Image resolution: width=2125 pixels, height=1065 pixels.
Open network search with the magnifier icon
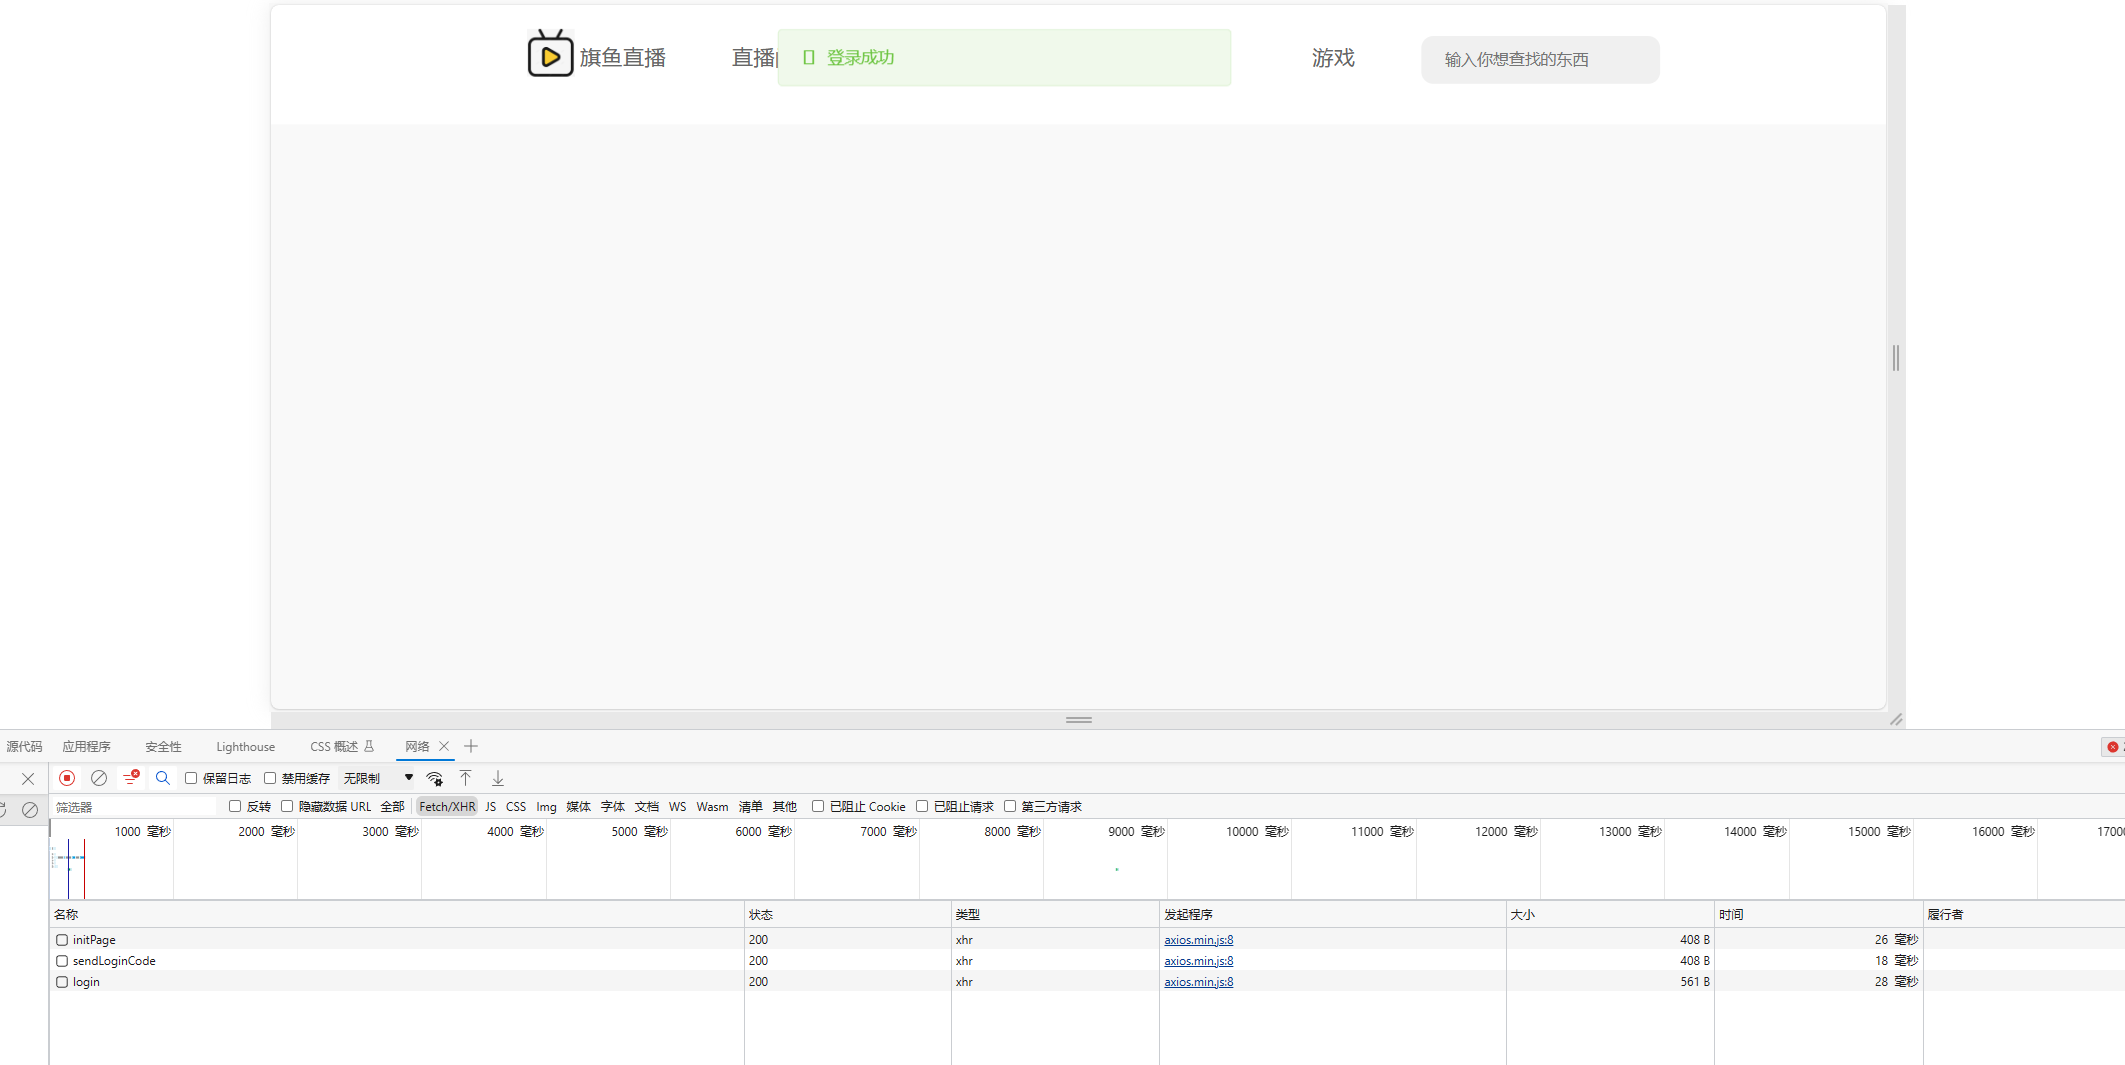point(163,778)
